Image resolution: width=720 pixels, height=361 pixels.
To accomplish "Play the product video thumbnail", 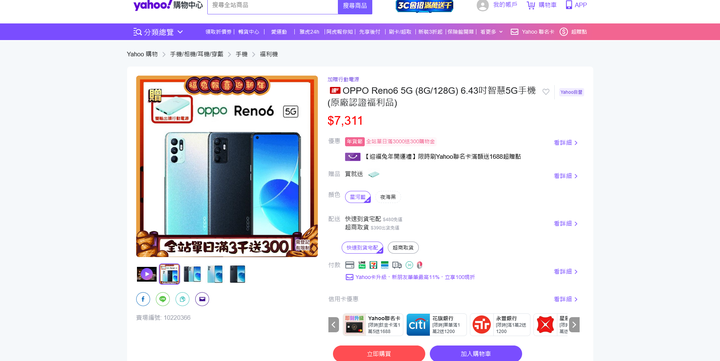I will (146, 274).
